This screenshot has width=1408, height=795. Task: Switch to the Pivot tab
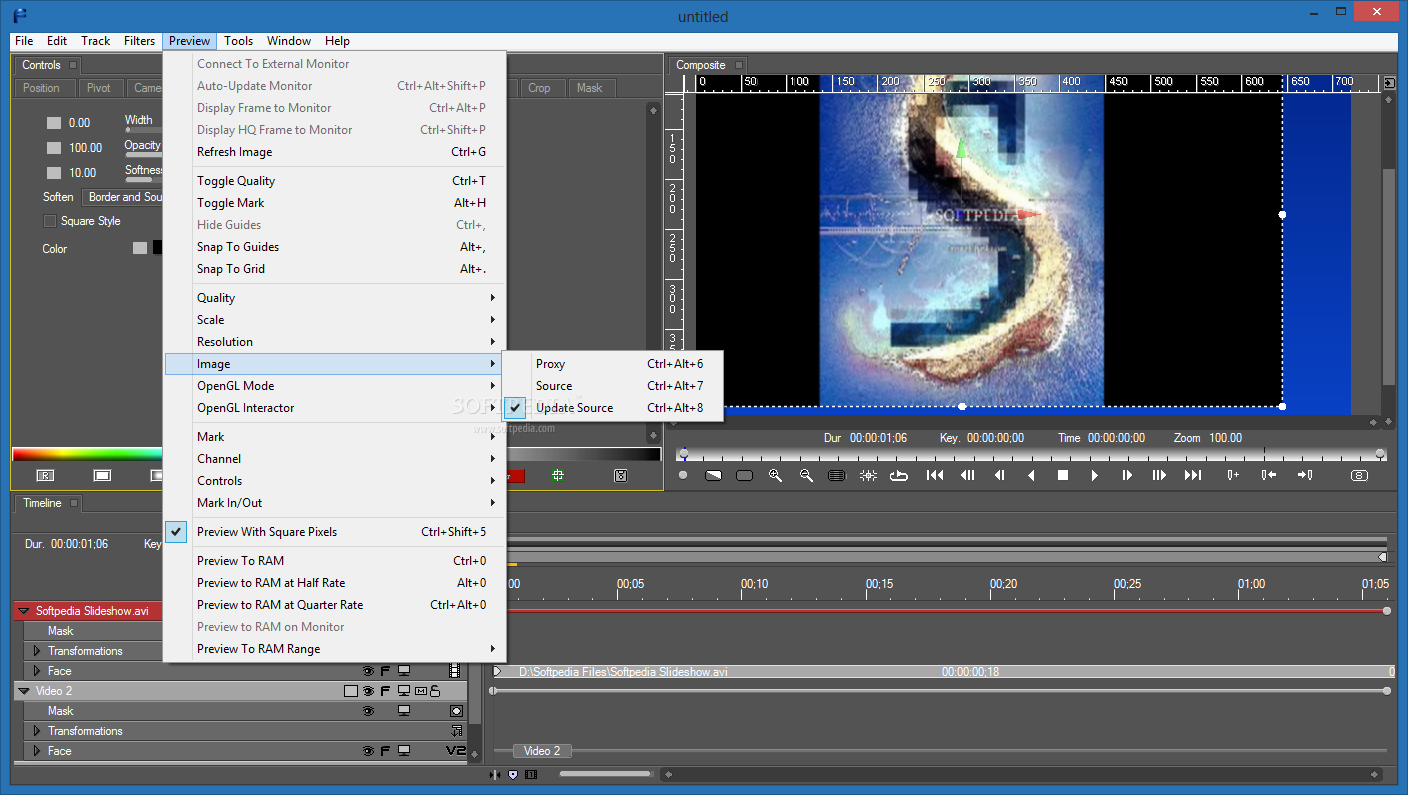tap(99, 88)
